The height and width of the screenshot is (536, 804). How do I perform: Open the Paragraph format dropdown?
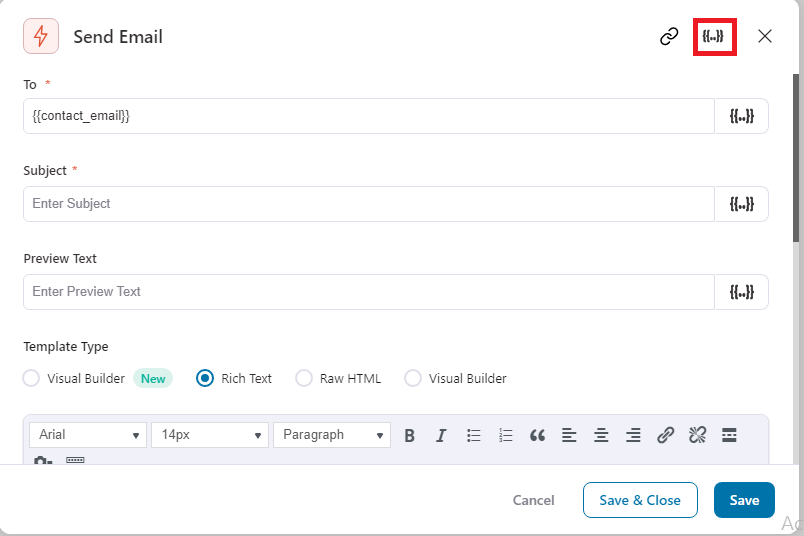pyautogui.click(x=332, y=435)
